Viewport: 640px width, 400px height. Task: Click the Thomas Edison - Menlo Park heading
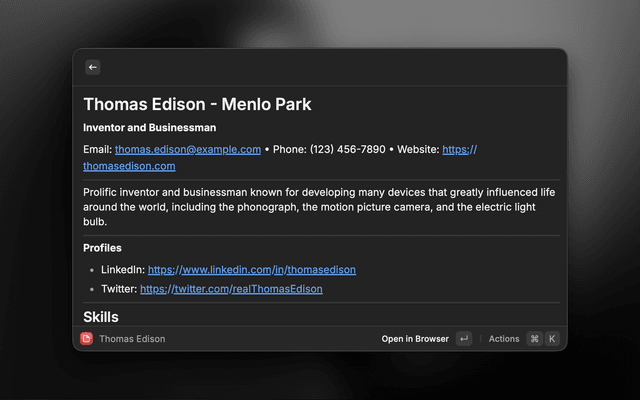point(197,104)
